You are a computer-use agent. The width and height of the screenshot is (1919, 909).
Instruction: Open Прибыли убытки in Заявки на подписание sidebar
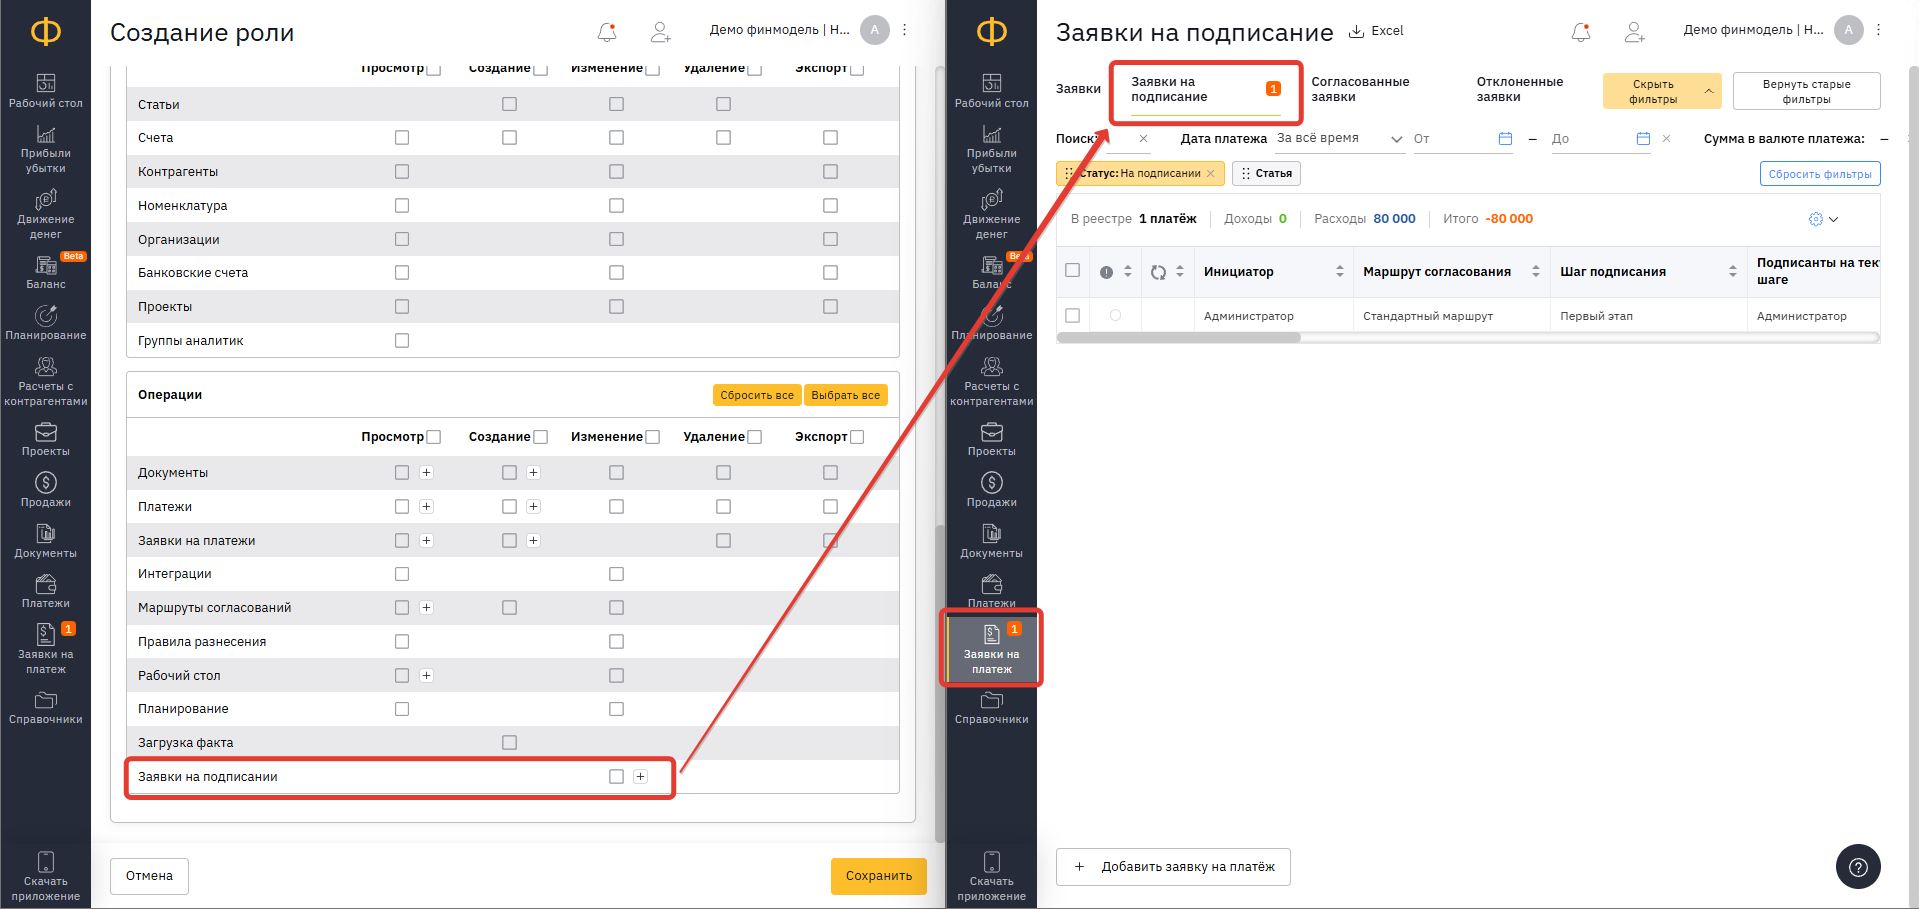tap(992, 149)
